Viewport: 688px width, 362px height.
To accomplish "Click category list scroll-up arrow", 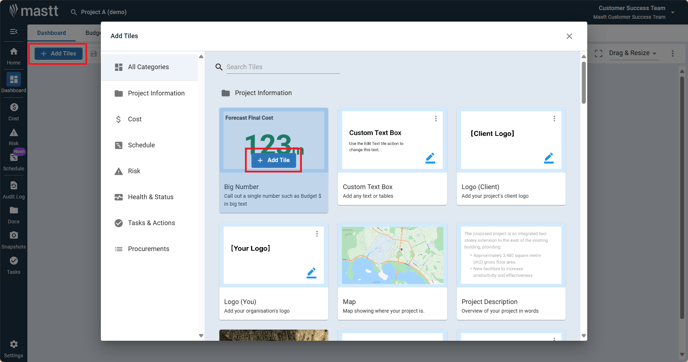I will pyautogui.click(x=201, y=57).
